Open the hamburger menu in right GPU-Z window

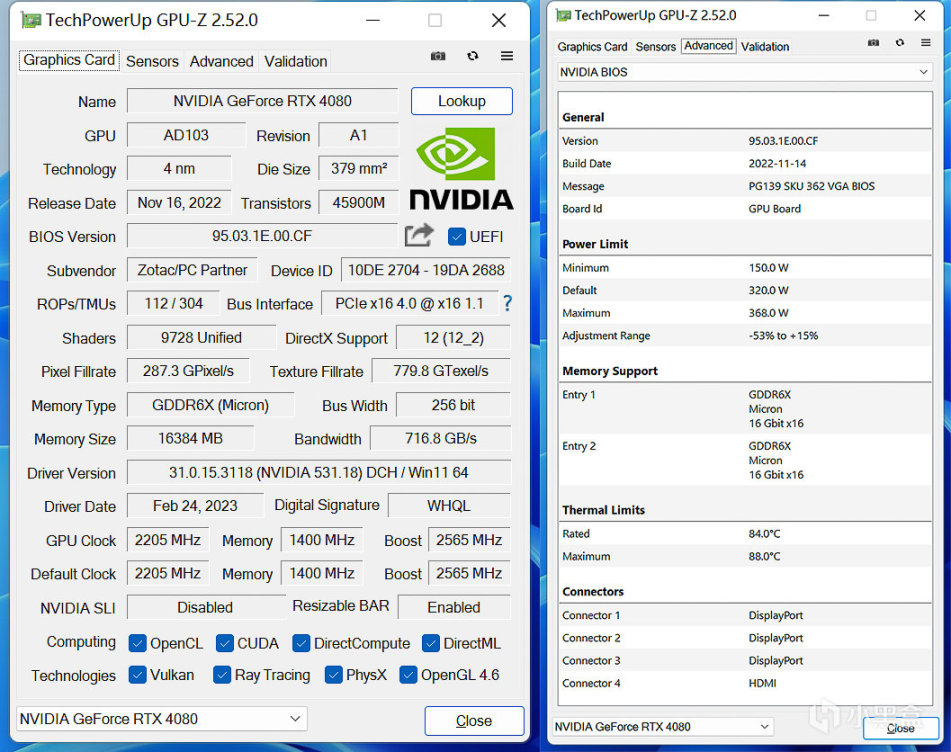pyautogui.click(x=926, y=42)
